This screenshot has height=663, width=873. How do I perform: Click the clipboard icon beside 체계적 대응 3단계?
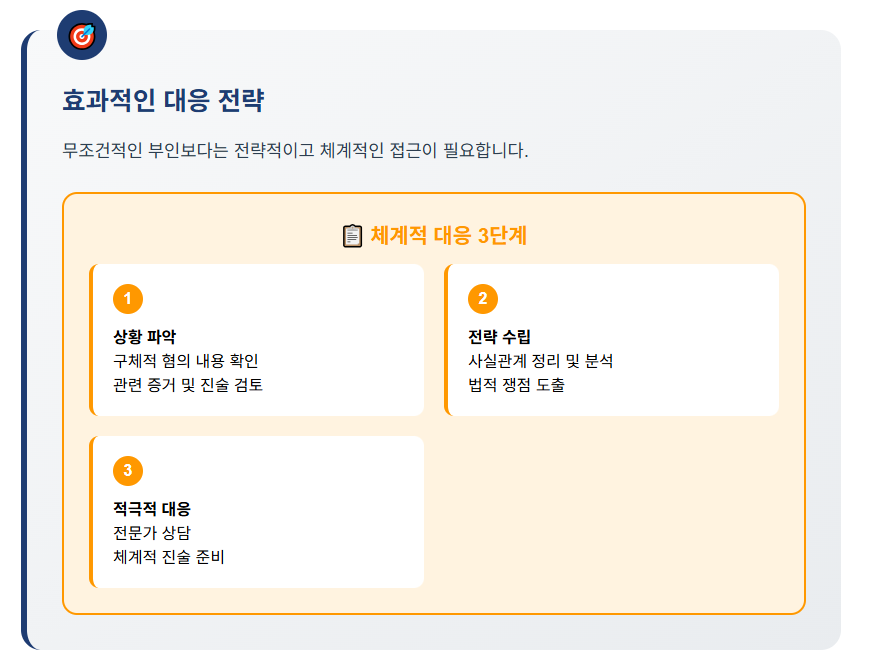tap(352, 236)
